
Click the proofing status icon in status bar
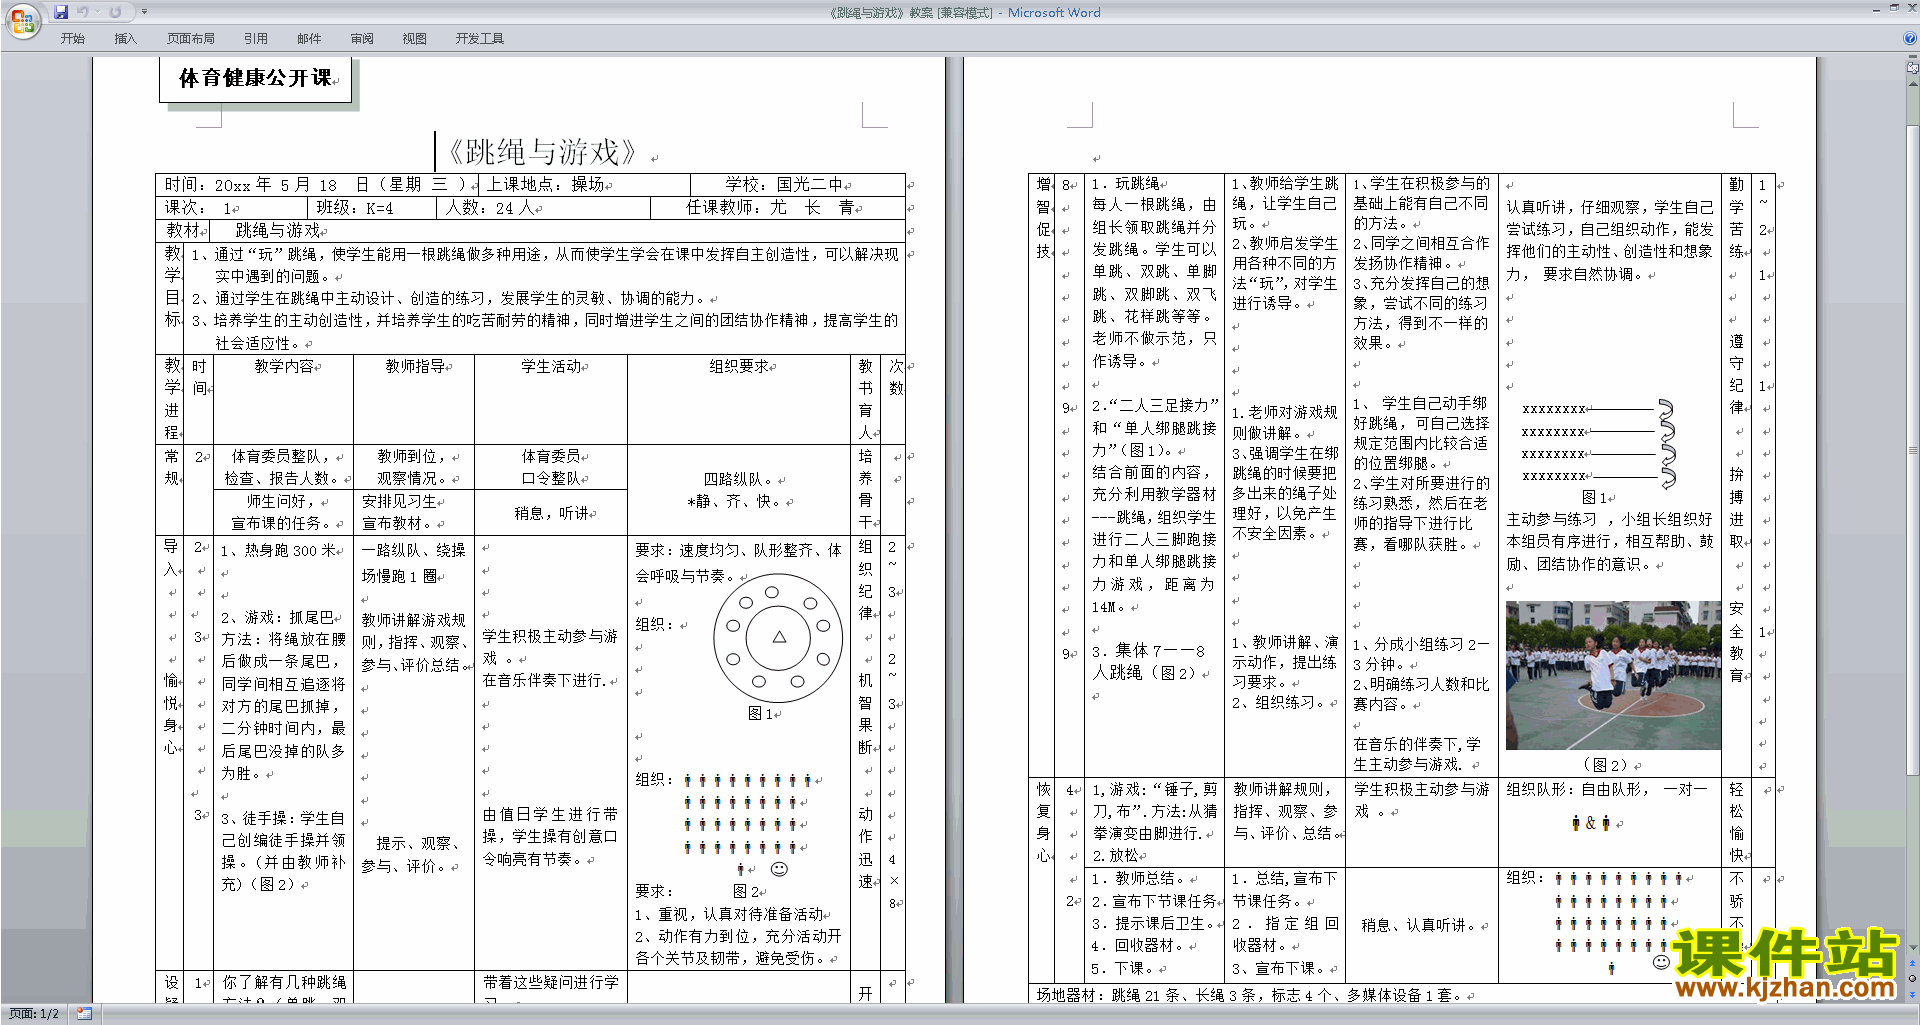(x=85, y=1014)
